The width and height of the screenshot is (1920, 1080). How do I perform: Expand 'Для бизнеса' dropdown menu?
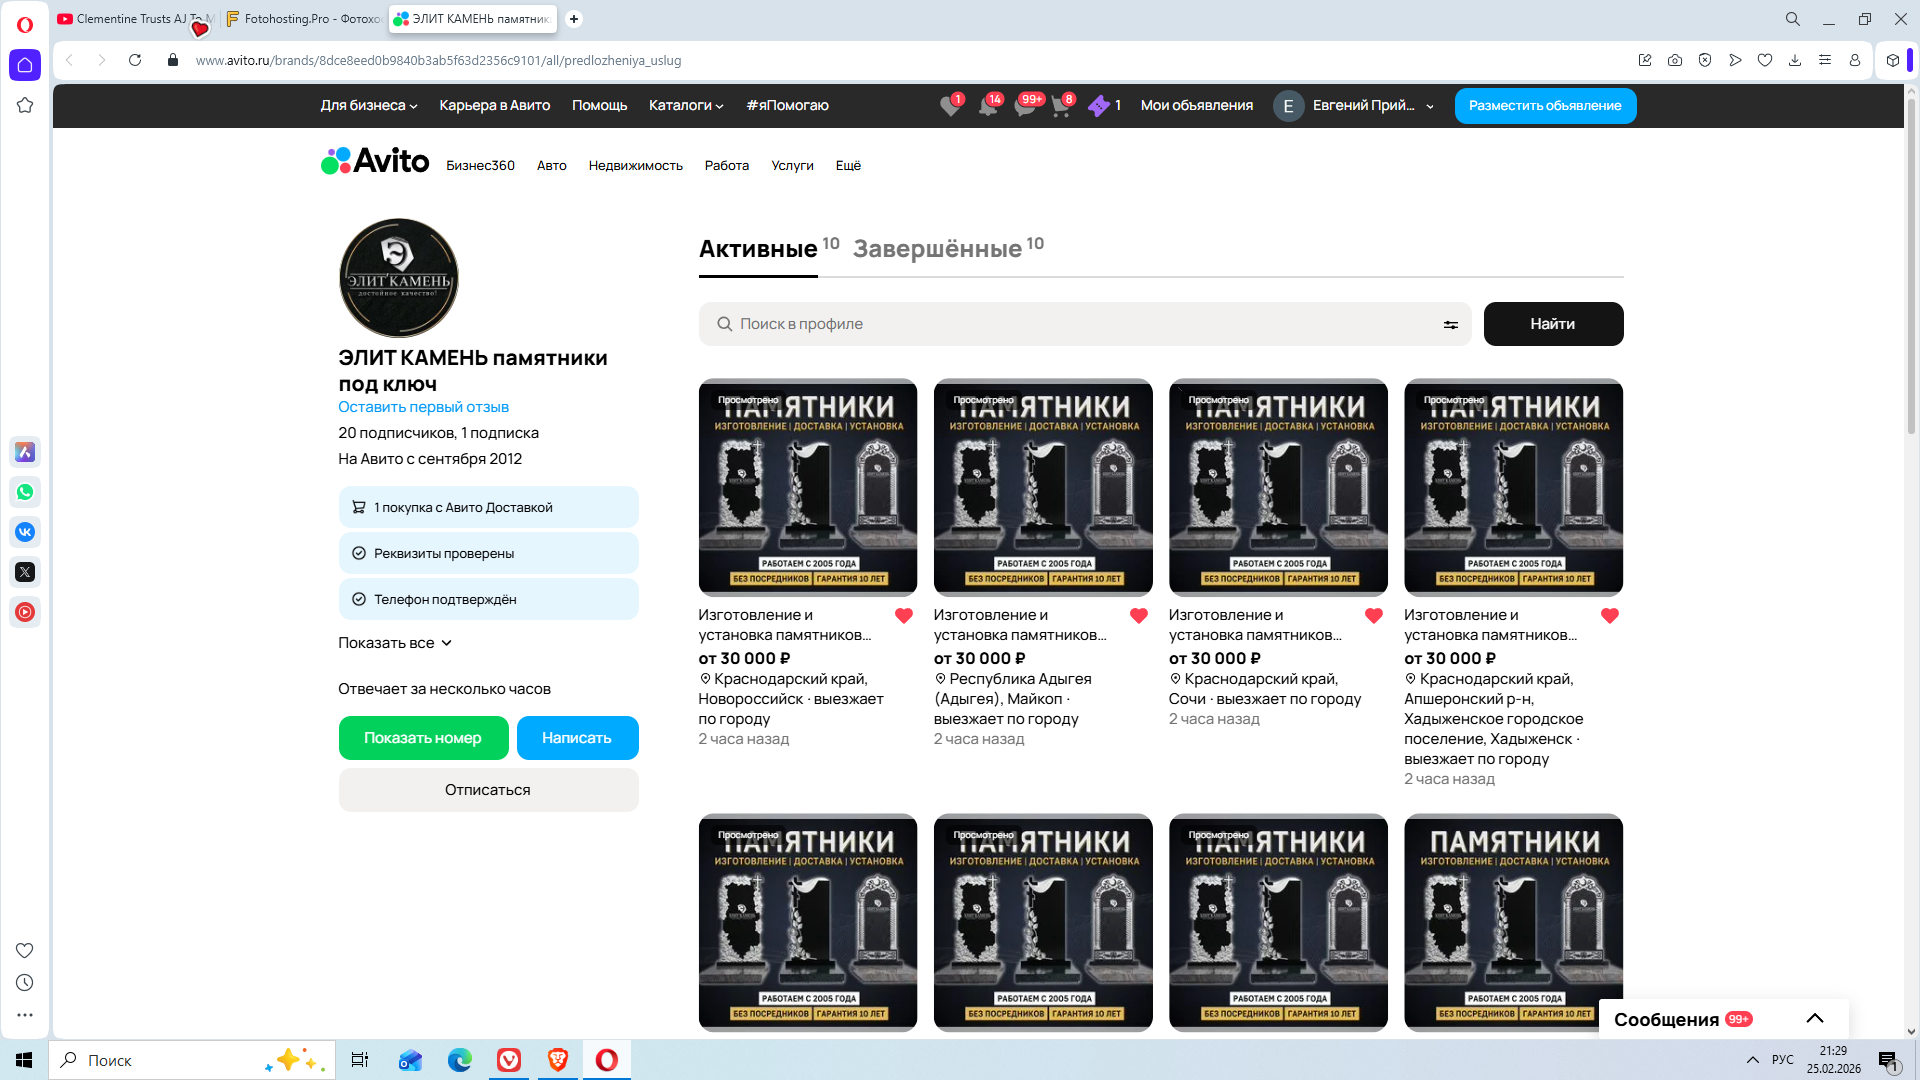(x=368, y=106)
